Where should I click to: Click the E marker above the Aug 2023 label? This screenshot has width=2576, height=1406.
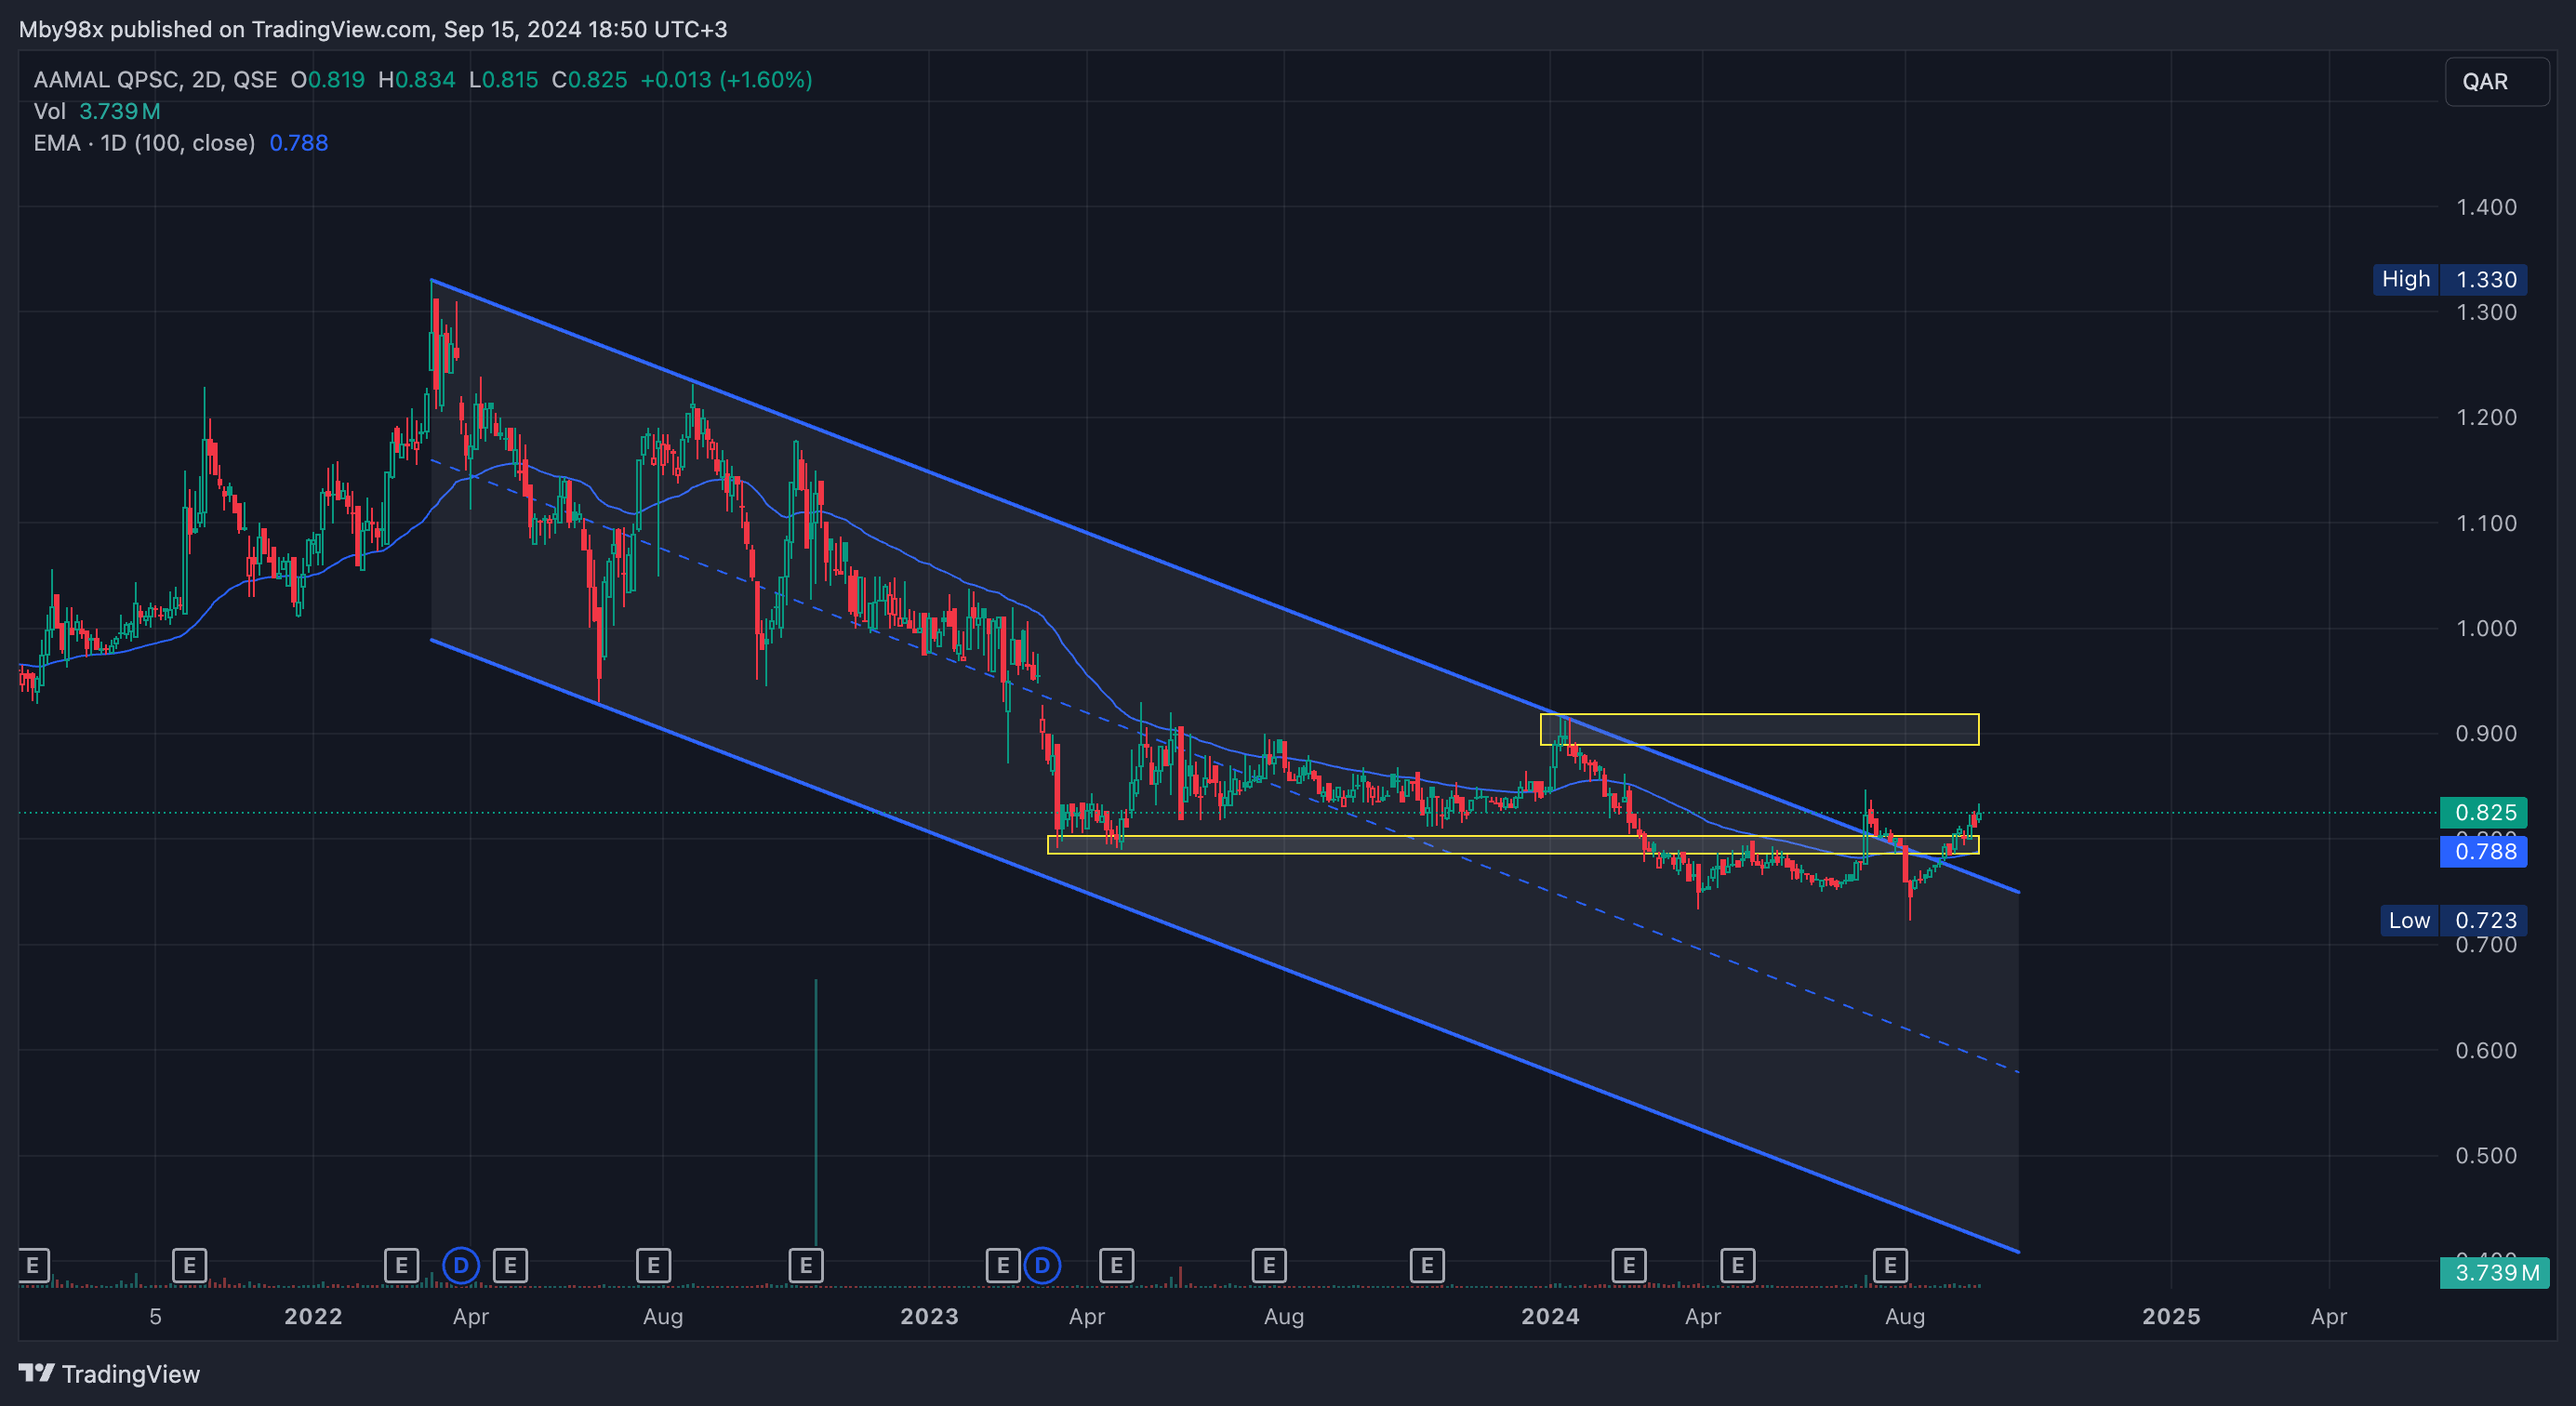click(1269, 1266)
